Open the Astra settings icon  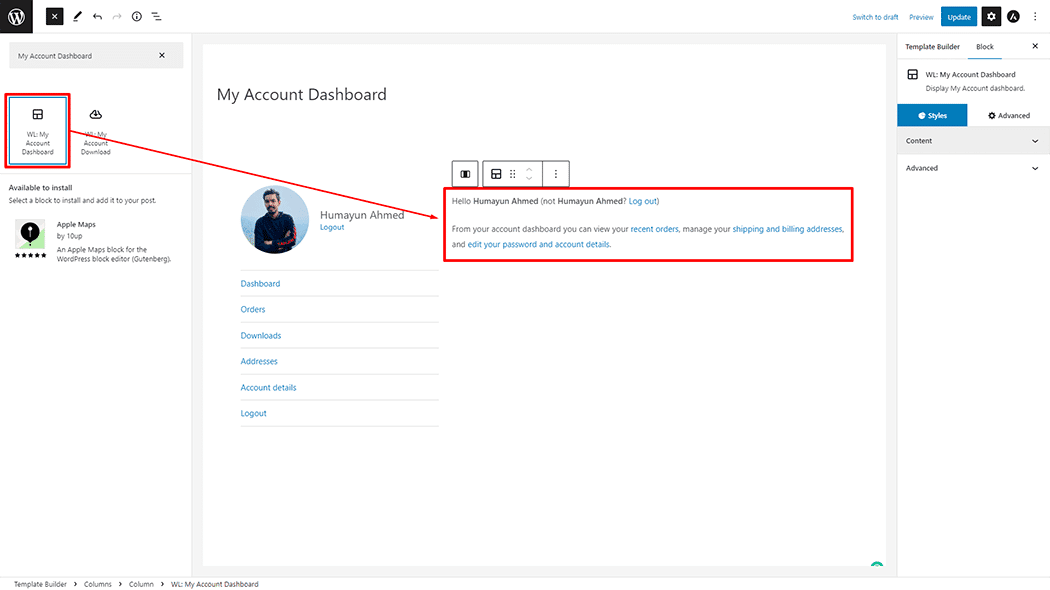[x=1013, y=17]
